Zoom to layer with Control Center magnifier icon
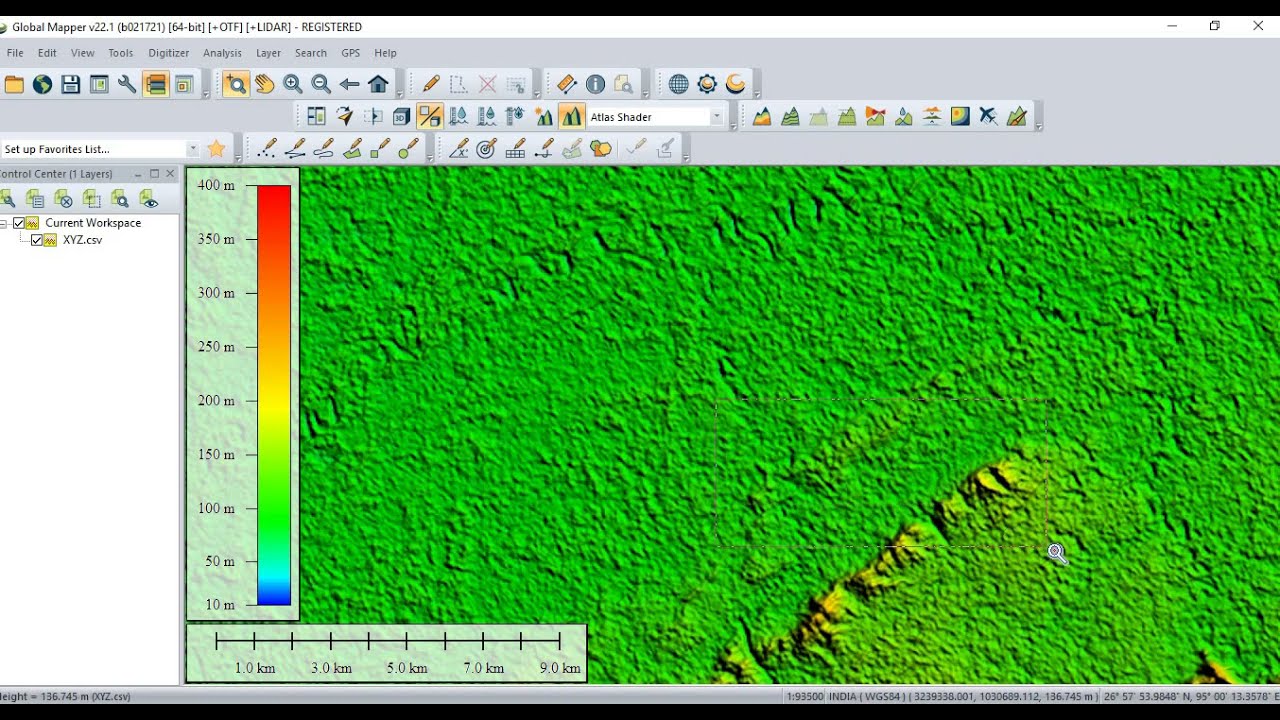This screenshot has height=720, width=1280. [x=120, y=199]
